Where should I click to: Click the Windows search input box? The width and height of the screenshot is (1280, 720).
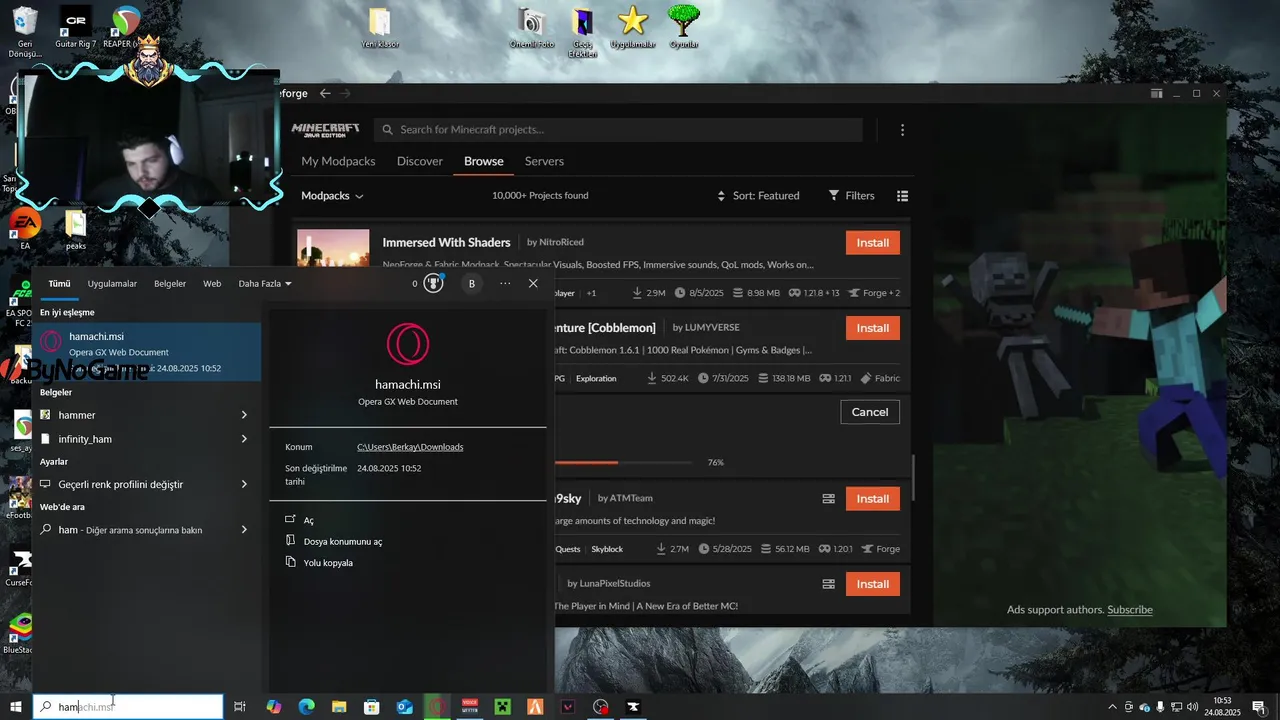coord(128,707)
